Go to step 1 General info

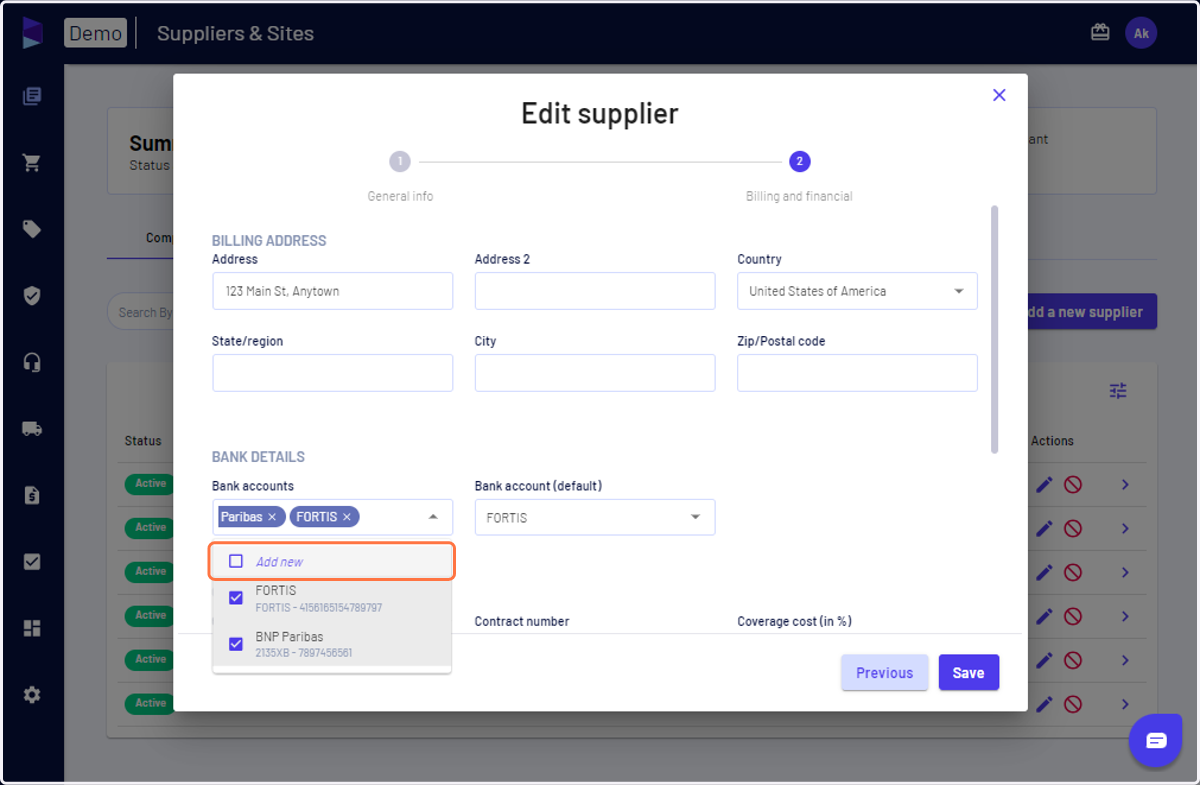click(x=400, y=161)
